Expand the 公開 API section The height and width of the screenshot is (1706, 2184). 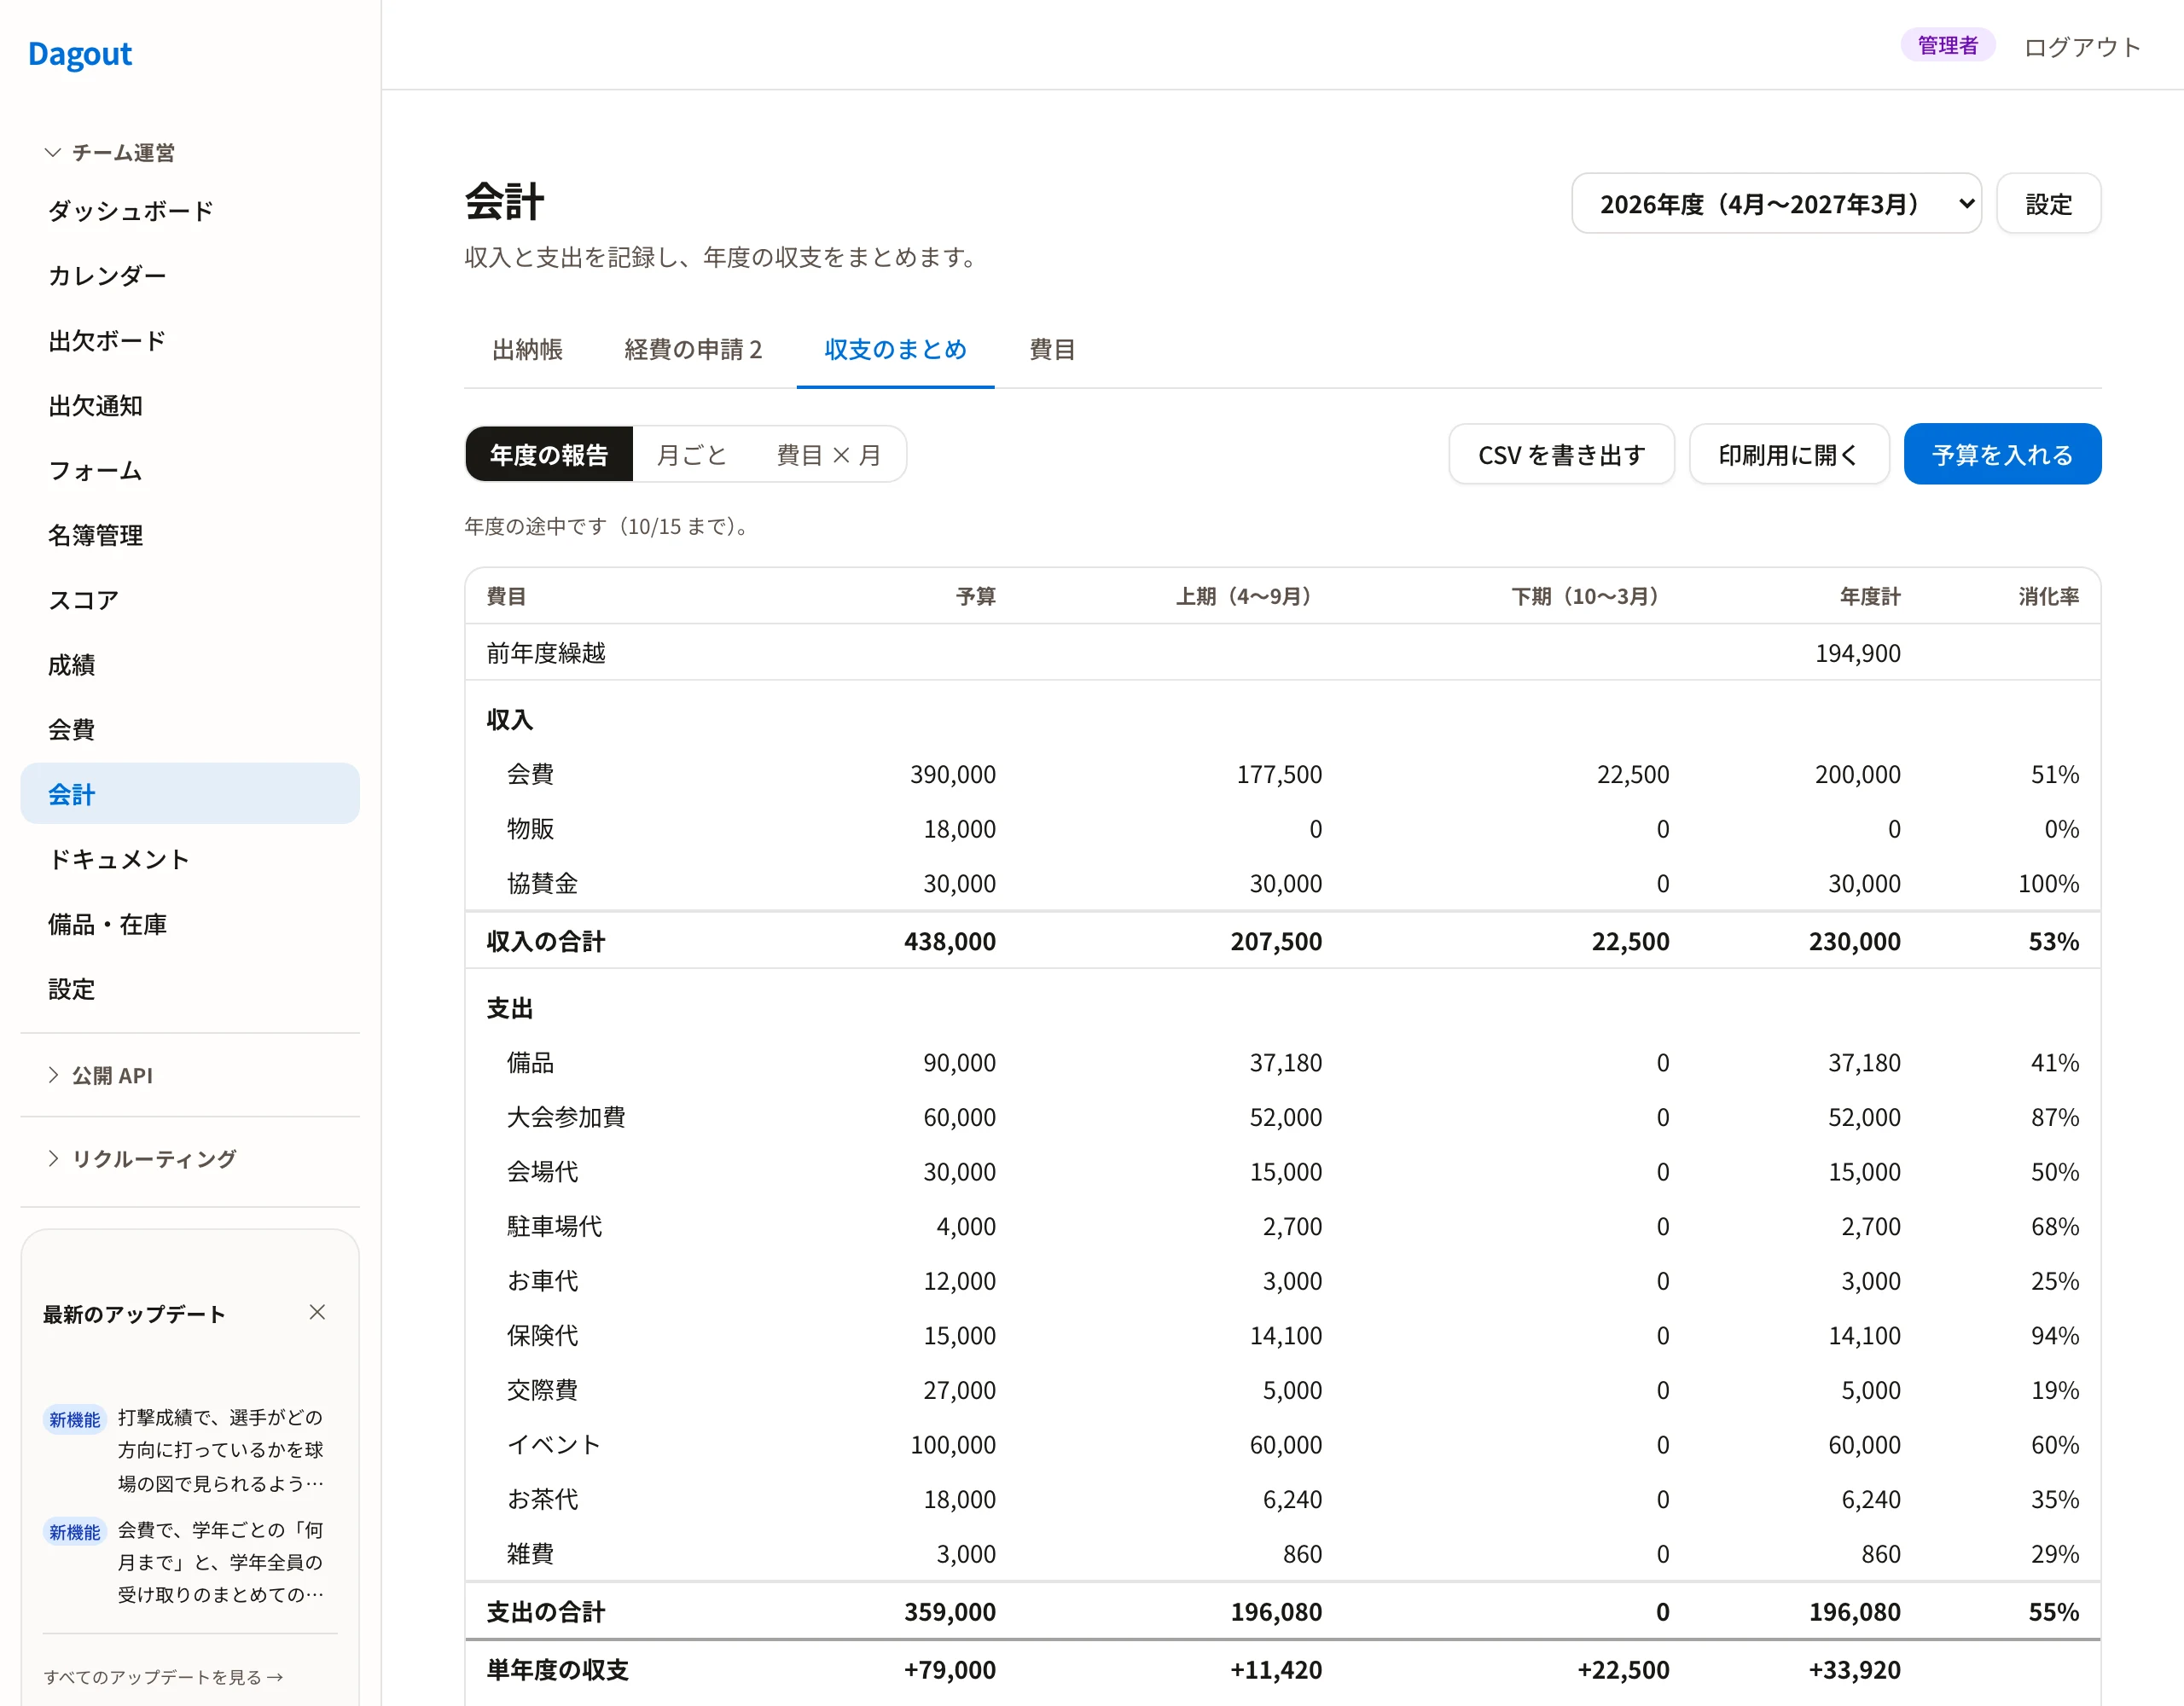pyautogui.click(x=100, y=1075)
